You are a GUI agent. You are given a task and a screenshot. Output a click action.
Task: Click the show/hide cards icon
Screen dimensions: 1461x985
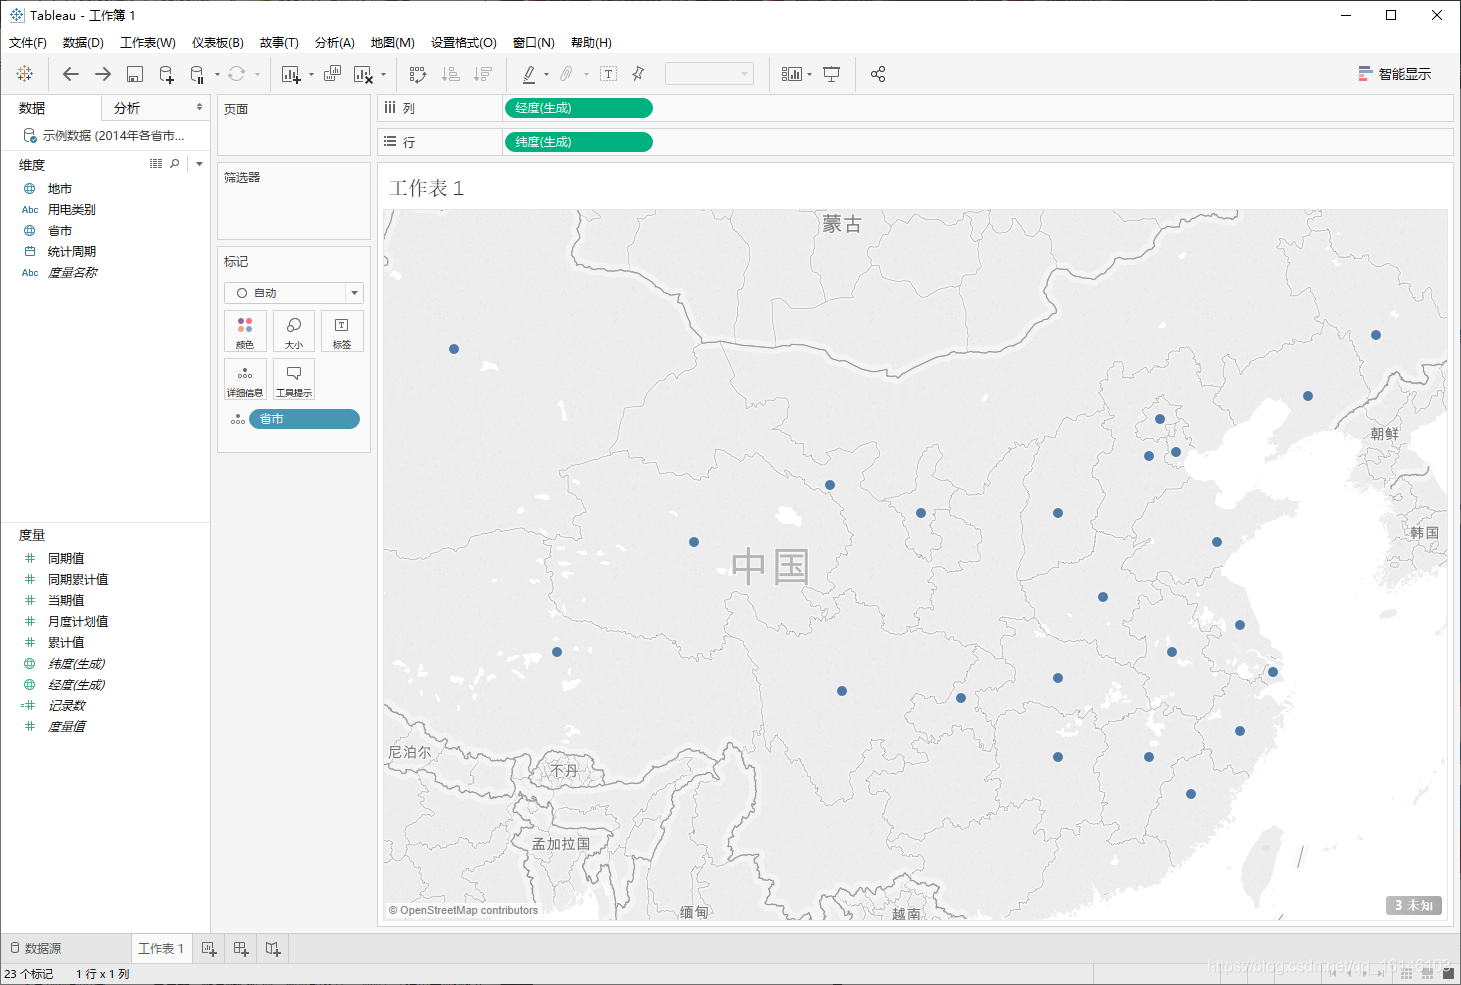click(791, 74)
